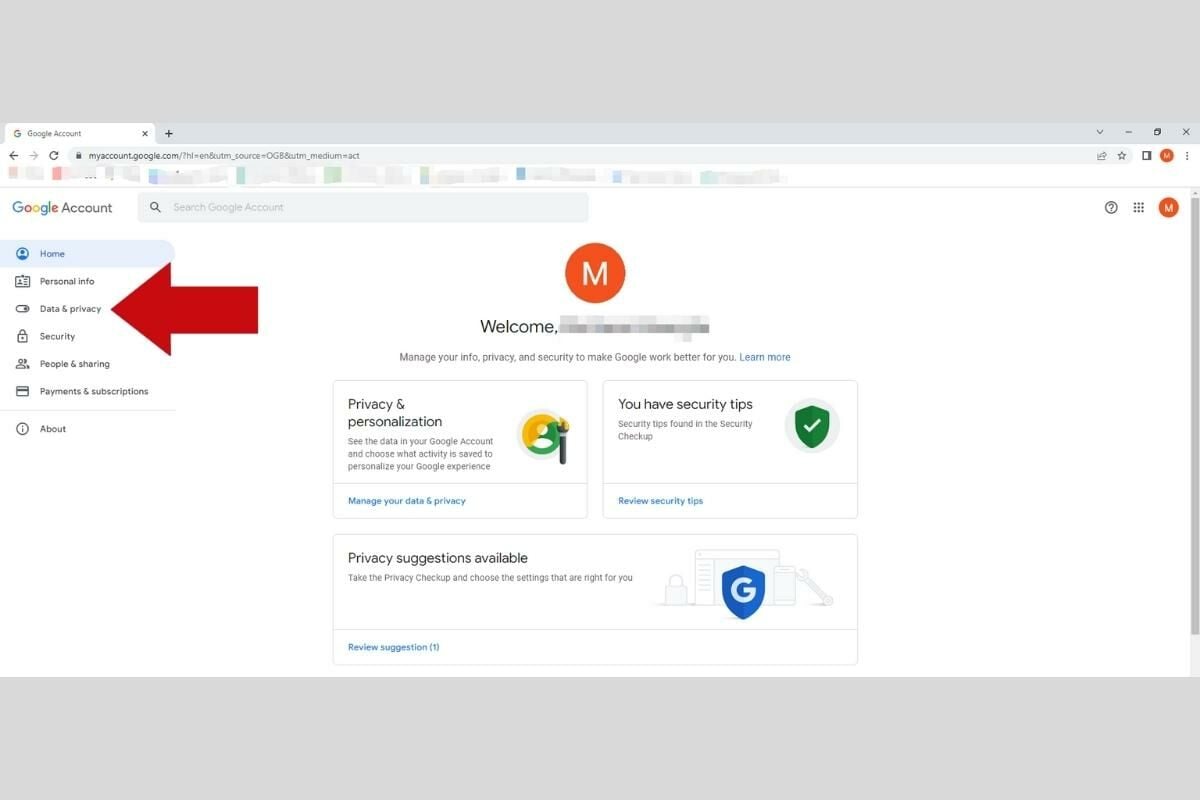Viewport: 1200px width, 800px height.
Task: Open a new browser tab
Action: click(x=169, y=134)
